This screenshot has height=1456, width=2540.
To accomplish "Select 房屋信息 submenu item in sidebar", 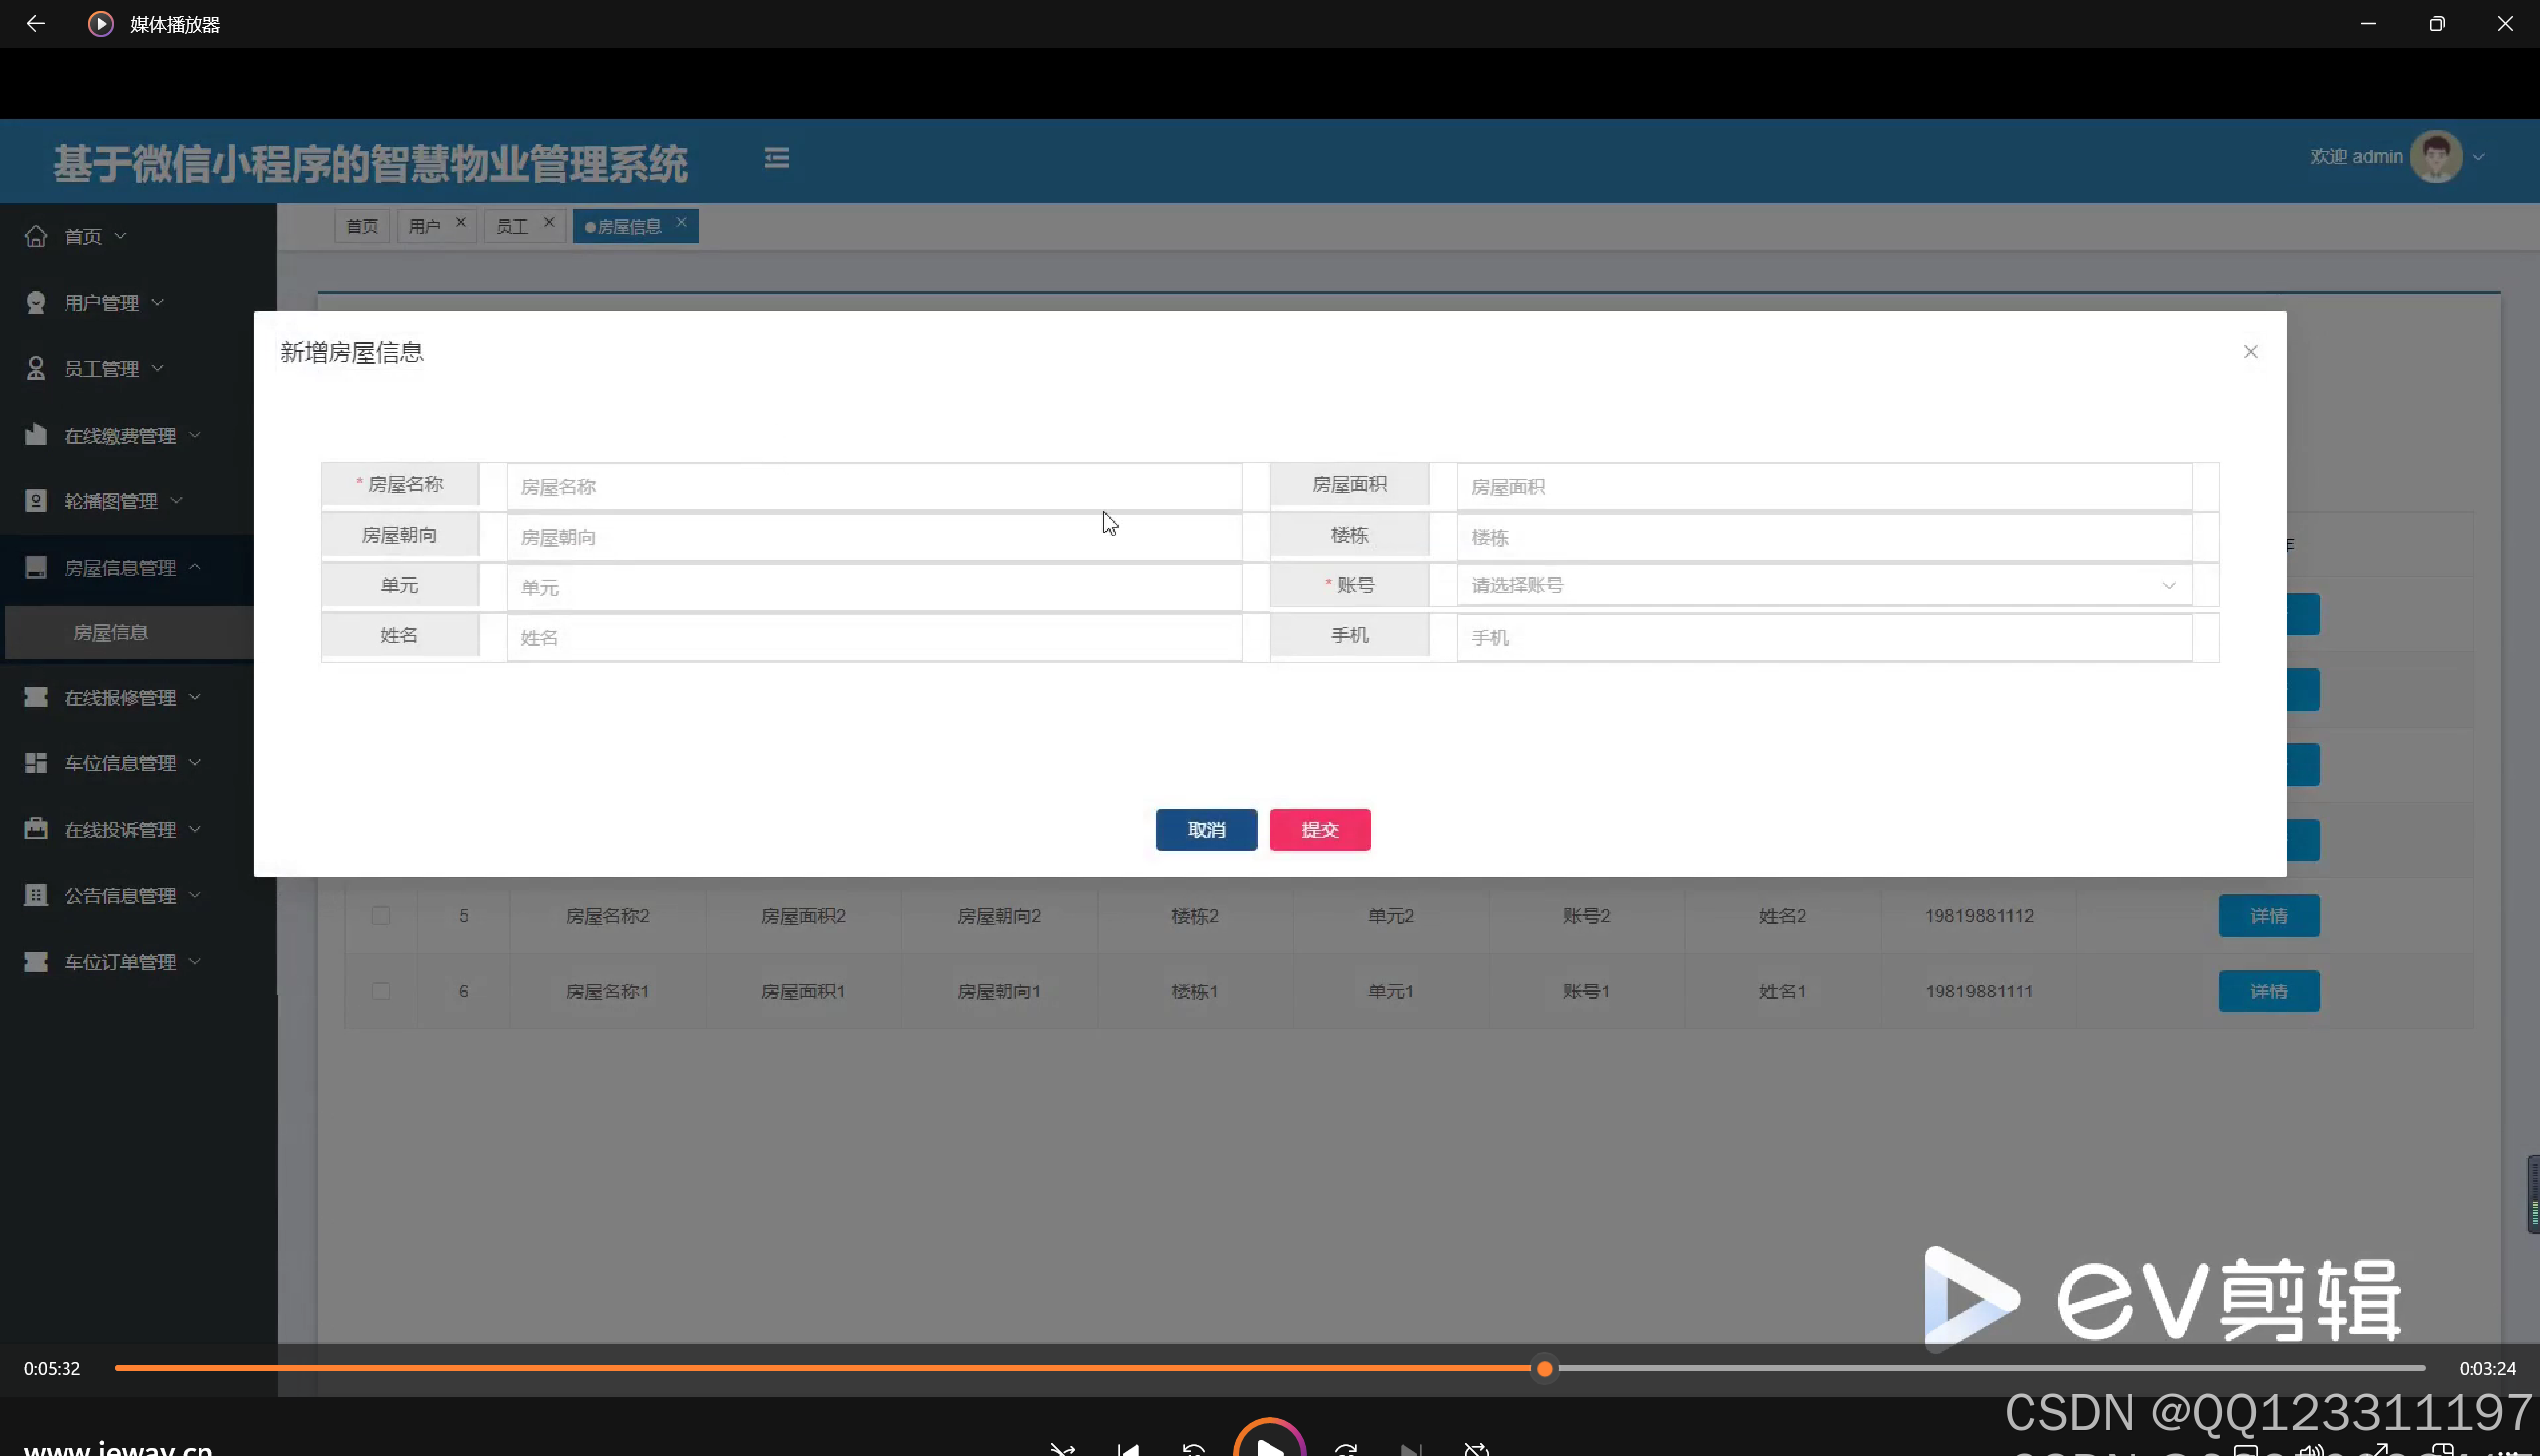I will [111, 633].
